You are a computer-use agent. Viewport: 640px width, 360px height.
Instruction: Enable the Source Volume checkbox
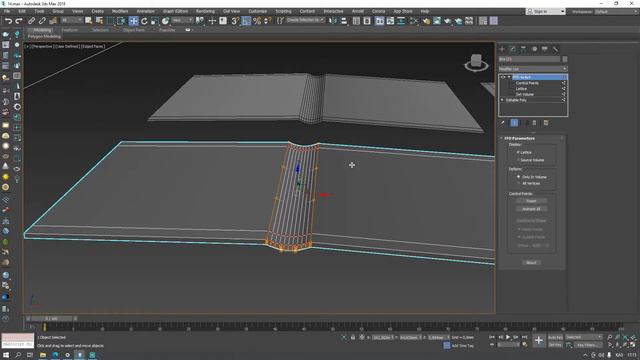pos(518,160)
